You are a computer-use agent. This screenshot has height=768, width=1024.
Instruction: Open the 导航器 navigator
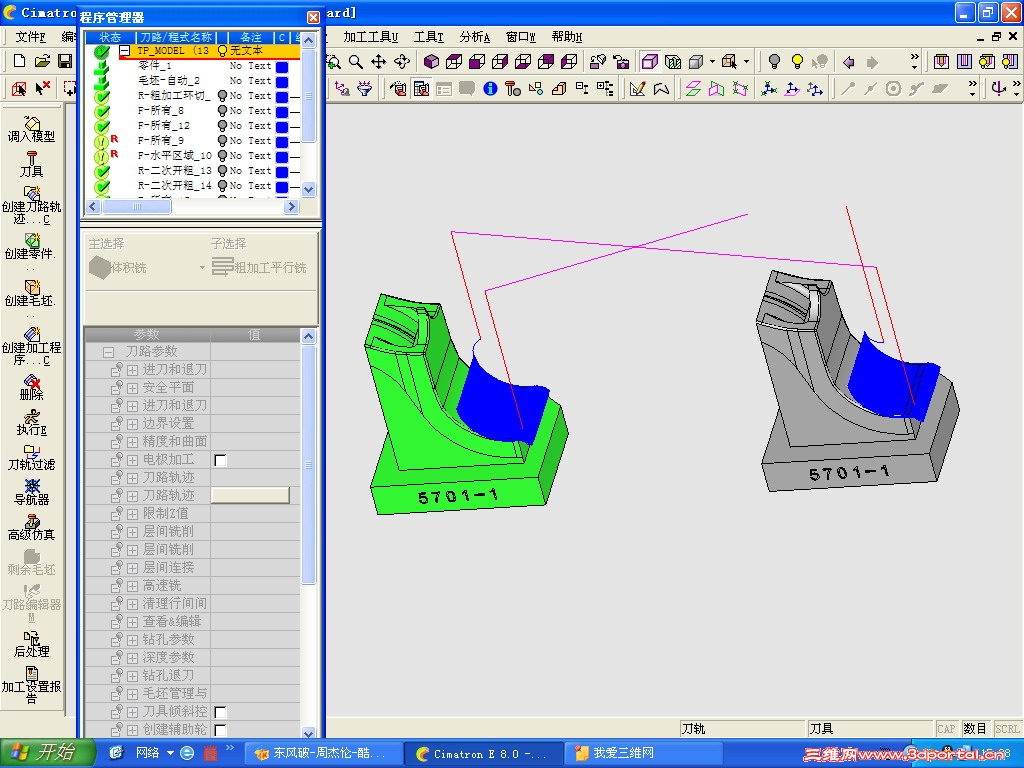pos(31,492)
